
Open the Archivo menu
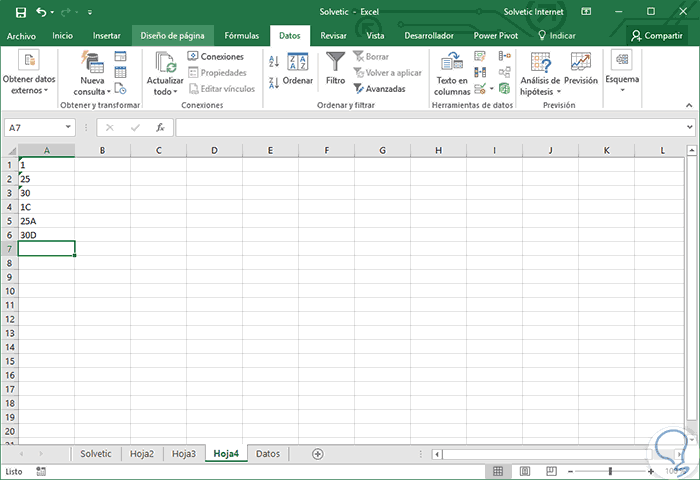[x=21, y=36]
